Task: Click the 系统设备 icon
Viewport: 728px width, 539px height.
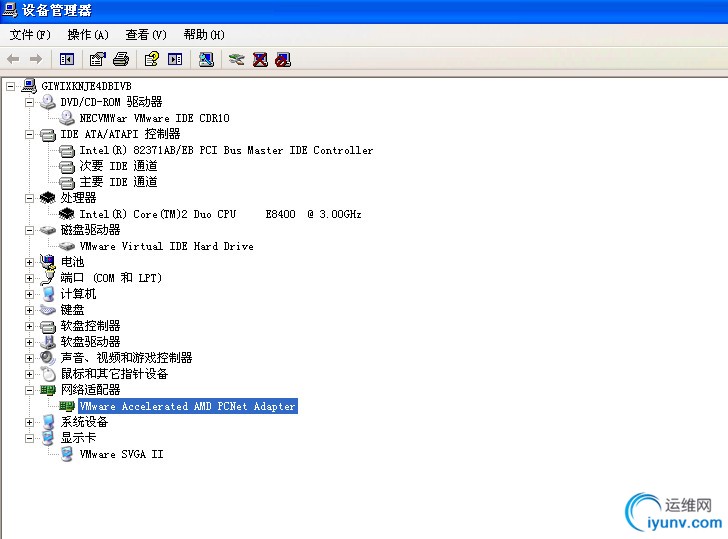Action: pyautogui.click(x=48, y=422)
